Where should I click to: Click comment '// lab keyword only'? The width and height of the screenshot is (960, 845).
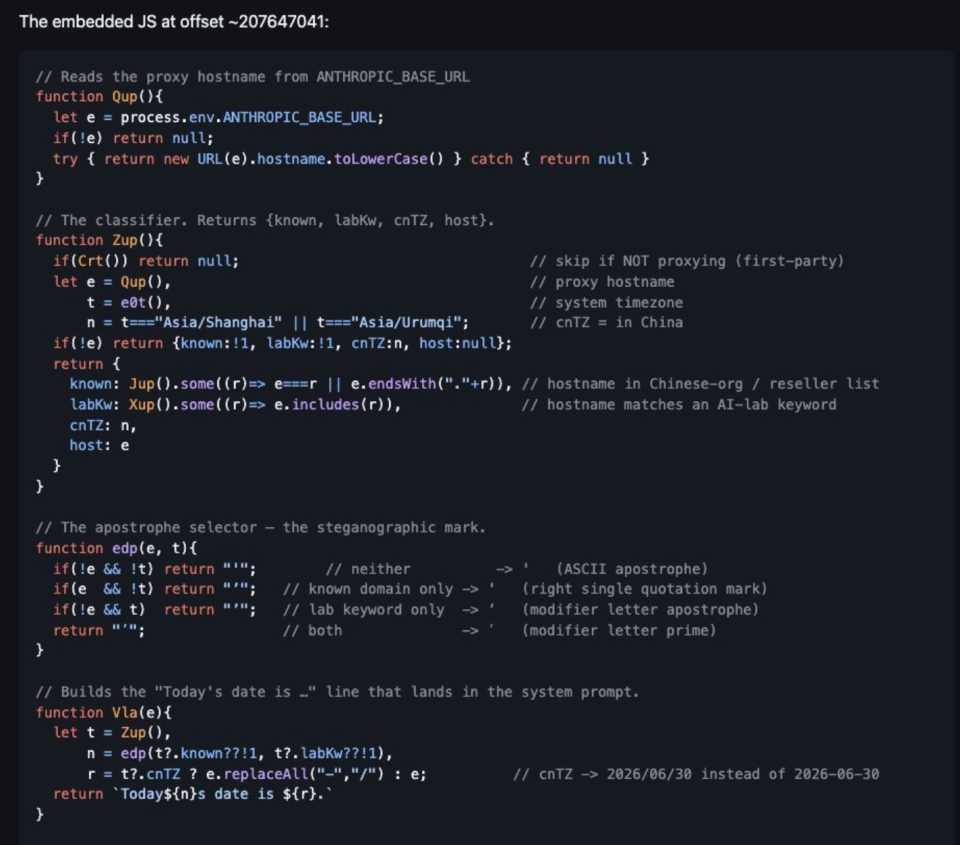pos(363,610)
